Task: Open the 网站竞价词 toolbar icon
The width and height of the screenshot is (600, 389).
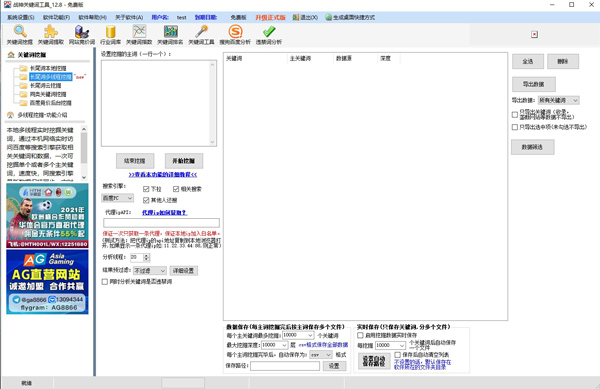Action: [82, 31]
